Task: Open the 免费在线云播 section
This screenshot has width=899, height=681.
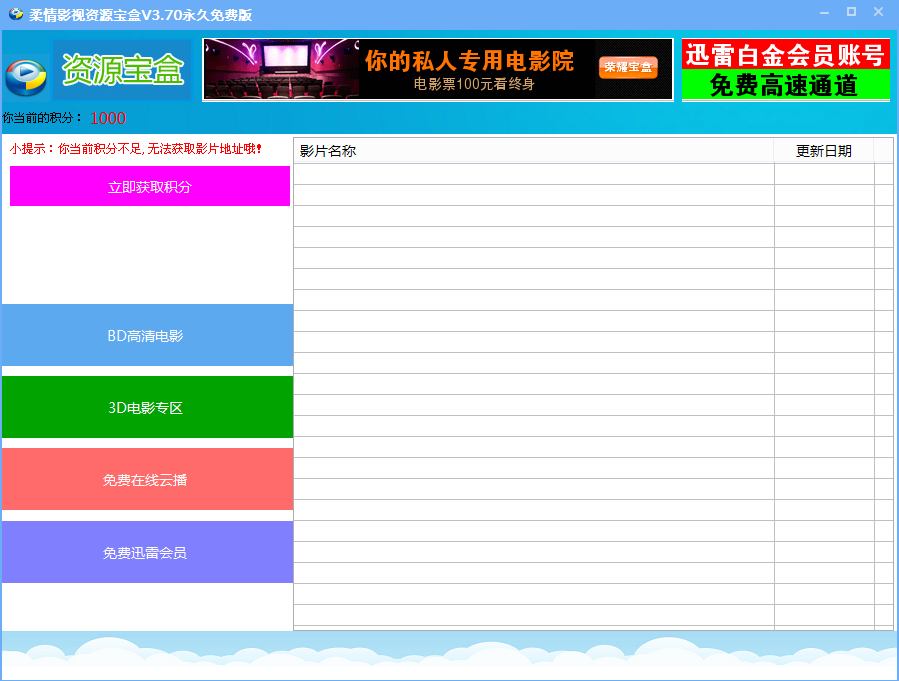Action: 146,479
